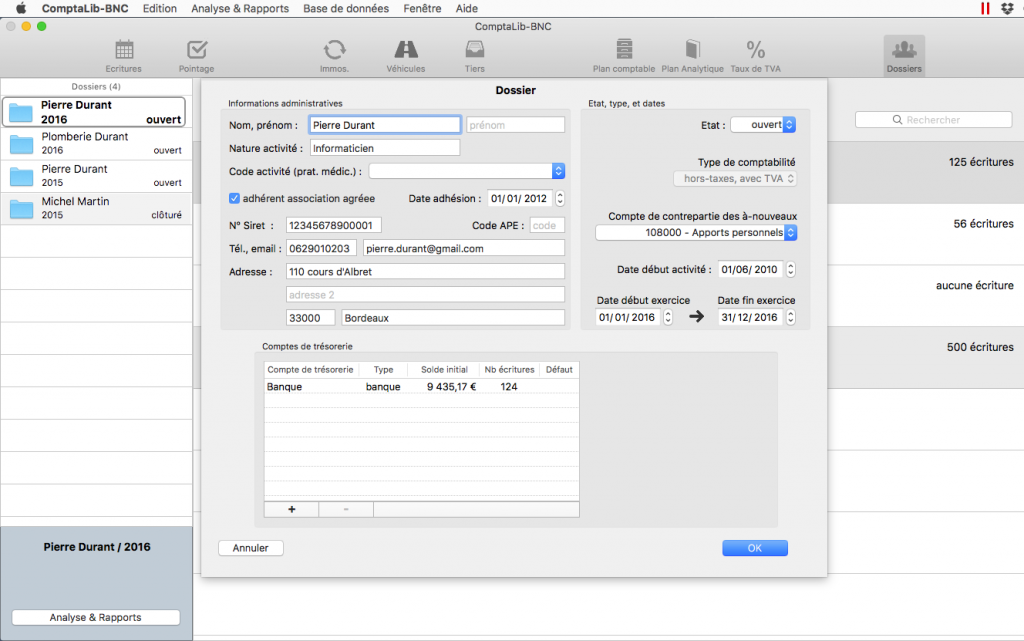Click the magnifier icon in Rechercher field
This screenshot has width=1024, height=641.
coord(897,120)
